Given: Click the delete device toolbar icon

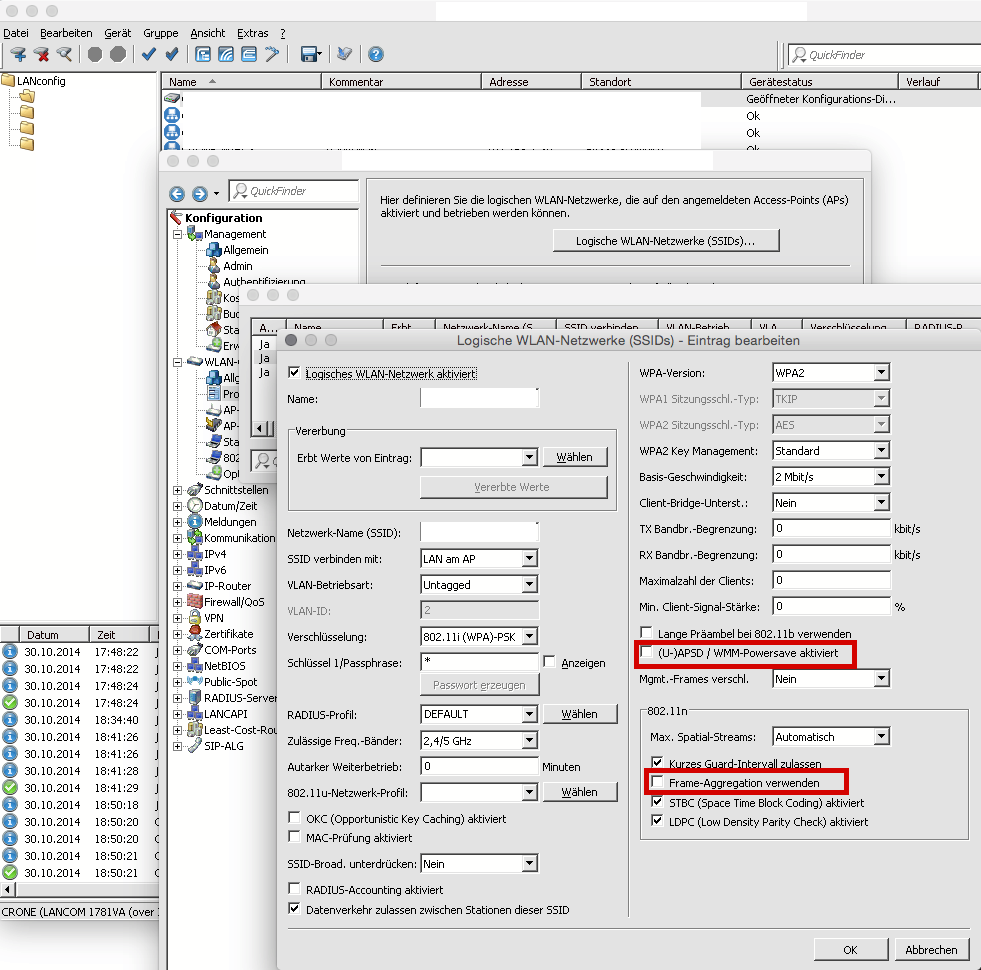Looking at the screenshot, I should [41, 54].
